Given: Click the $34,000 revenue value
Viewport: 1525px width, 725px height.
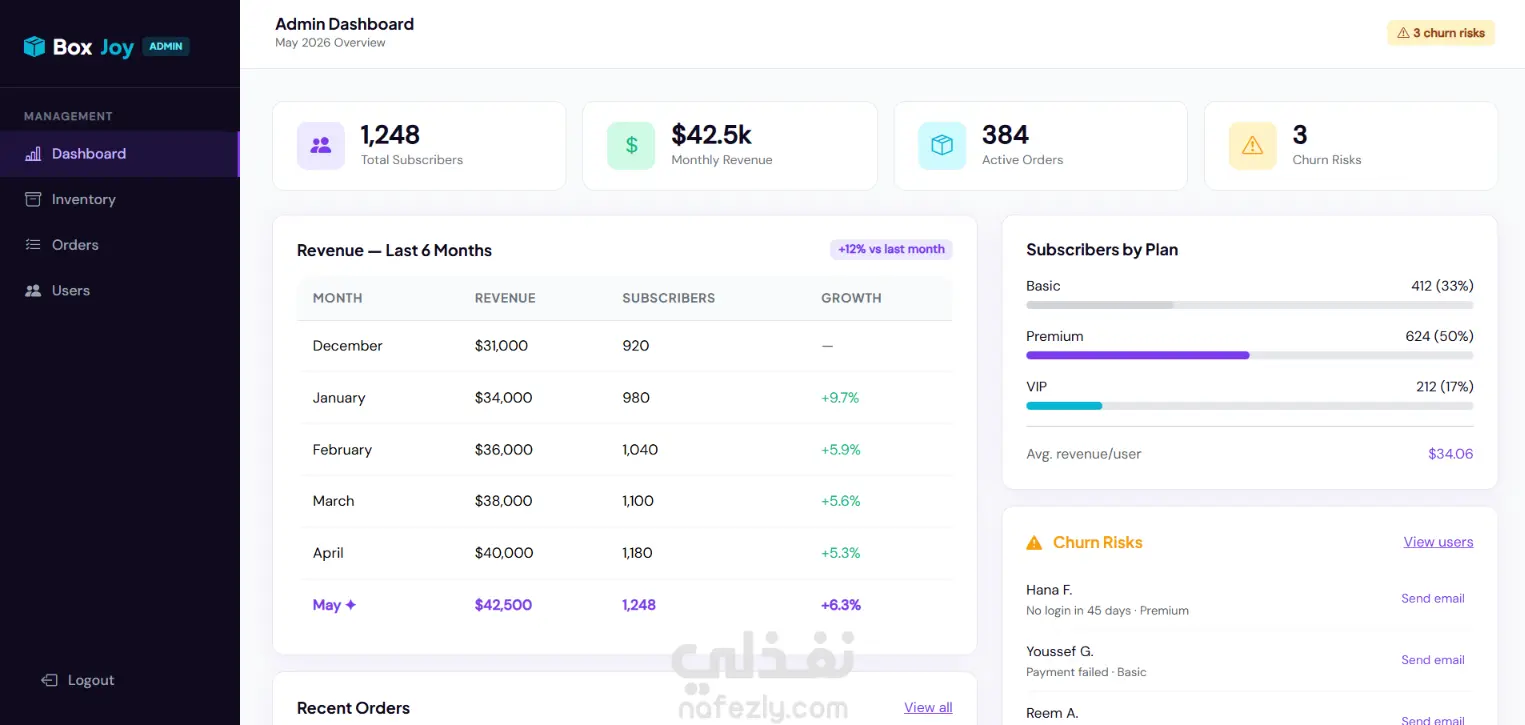Looking at the screenshot, I should coord(503,398).
